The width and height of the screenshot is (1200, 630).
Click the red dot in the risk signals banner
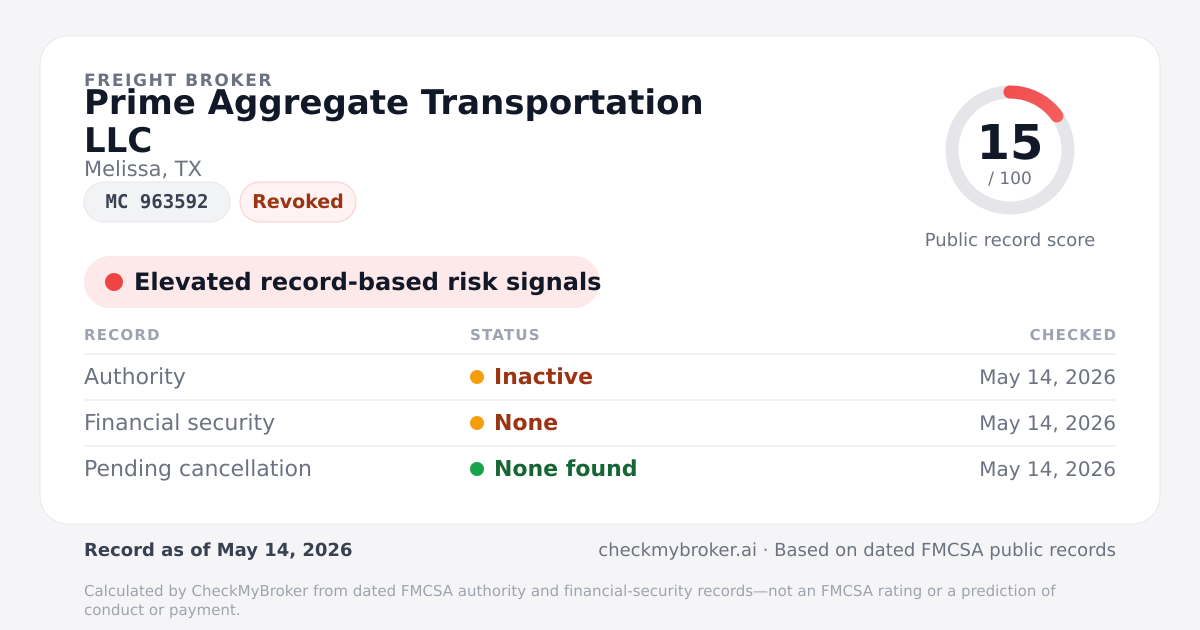coord(114,282)
